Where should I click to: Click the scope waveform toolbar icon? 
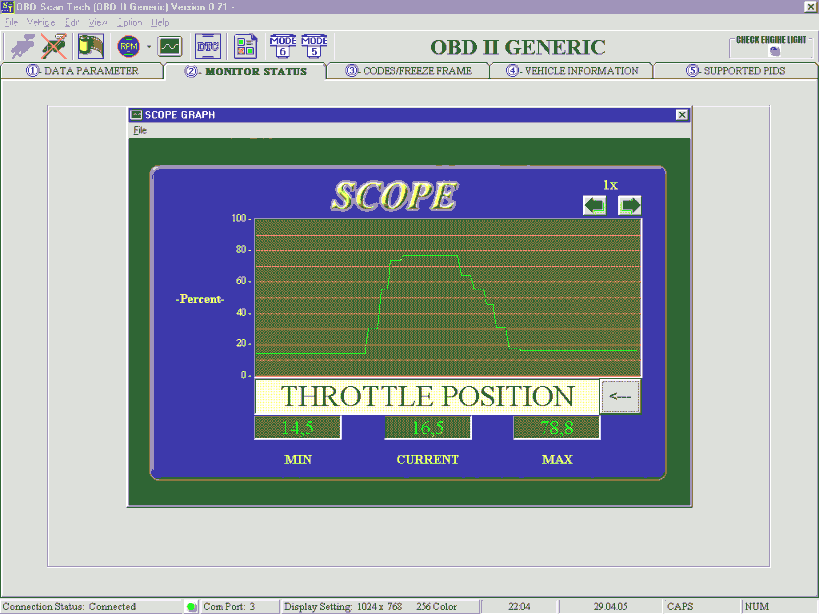[170, 46]
